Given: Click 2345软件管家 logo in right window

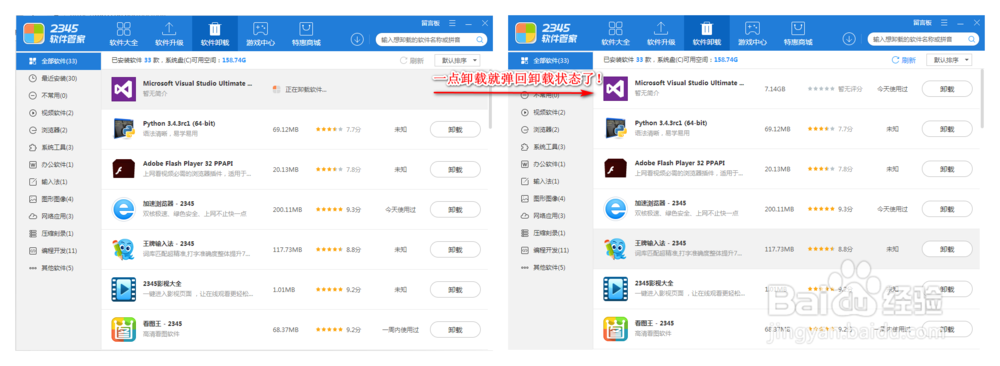Looking at the screenshot, I should [x=546, y=34].
